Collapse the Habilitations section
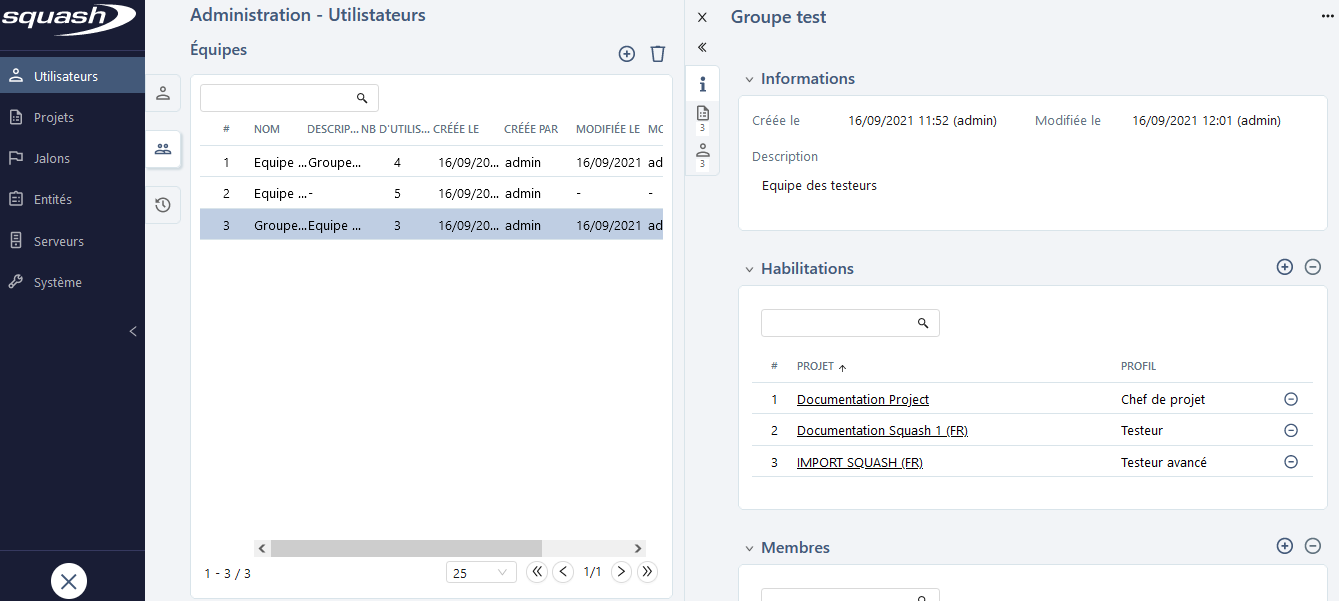 pyautogui.click(x=749, y=268)
